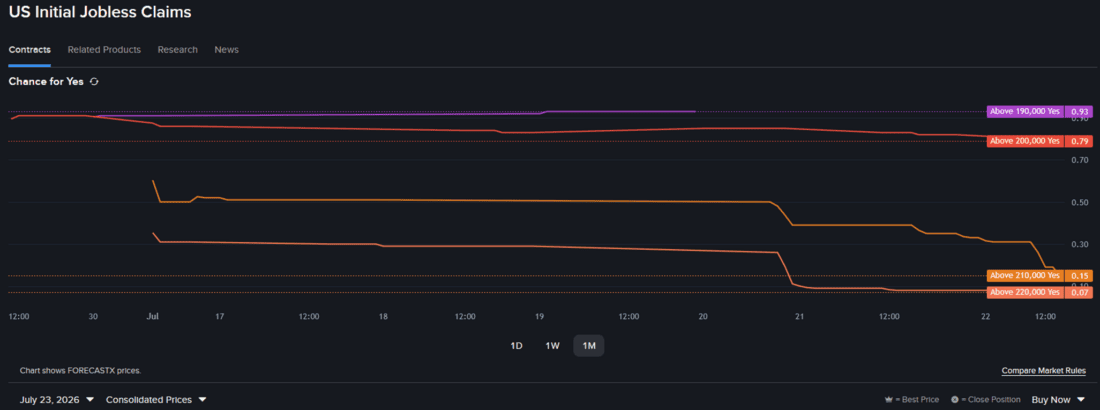Open the Research tab
Image resolution: width=1100 pixels, height=410 pixels.
pos(177,50)
